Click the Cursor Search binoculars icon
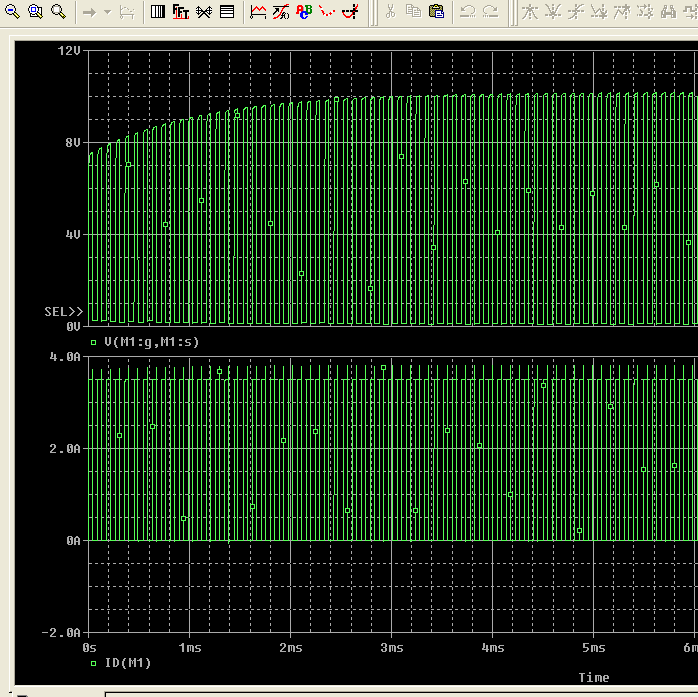The width and height of the screenshot is (698, 697). (x=669, y=12)
